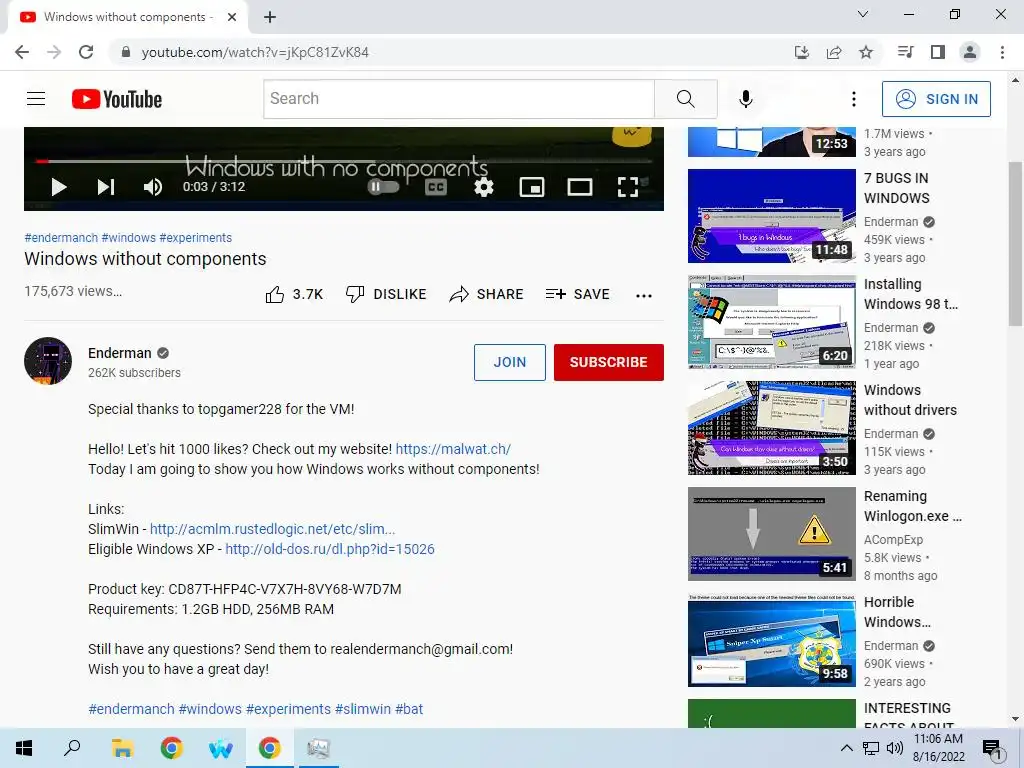Switch to theater mode
Image resolution: width=1024 pixels, height=768 pixels.
[580, 187]
